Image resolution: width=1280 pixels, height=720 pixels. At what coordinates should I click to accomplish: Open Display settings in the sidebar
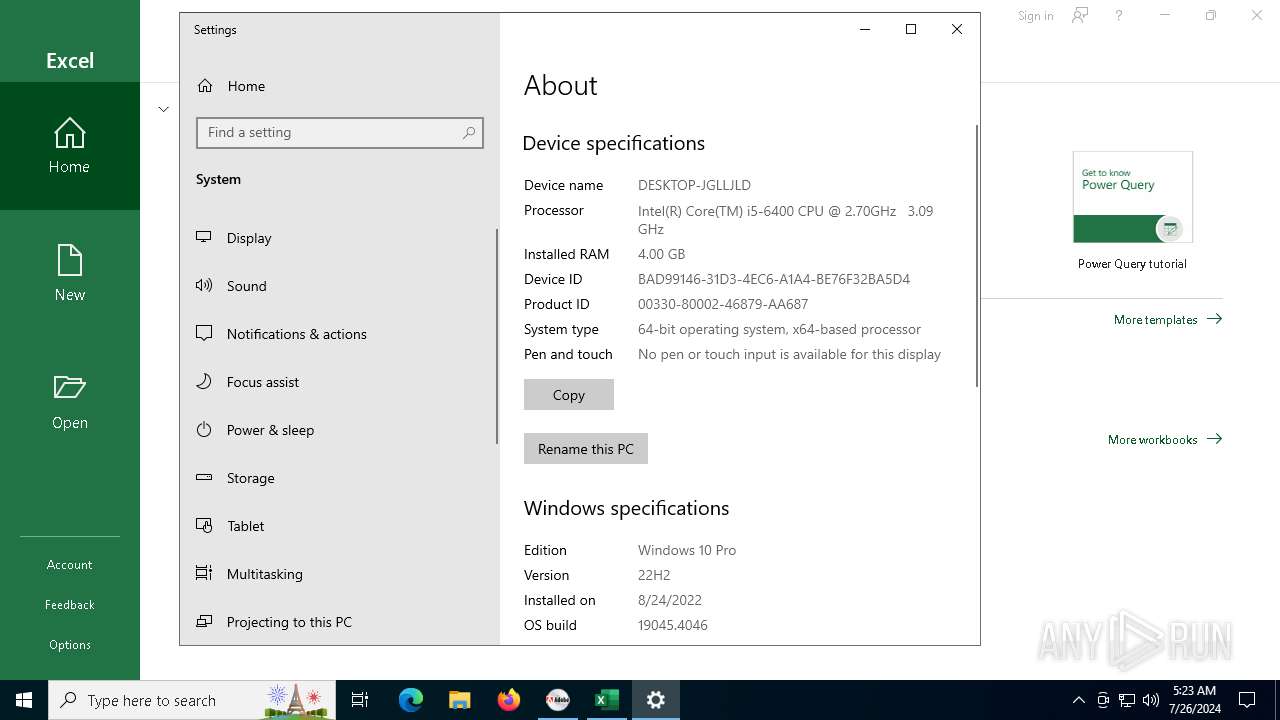click(x=338, y=238)
